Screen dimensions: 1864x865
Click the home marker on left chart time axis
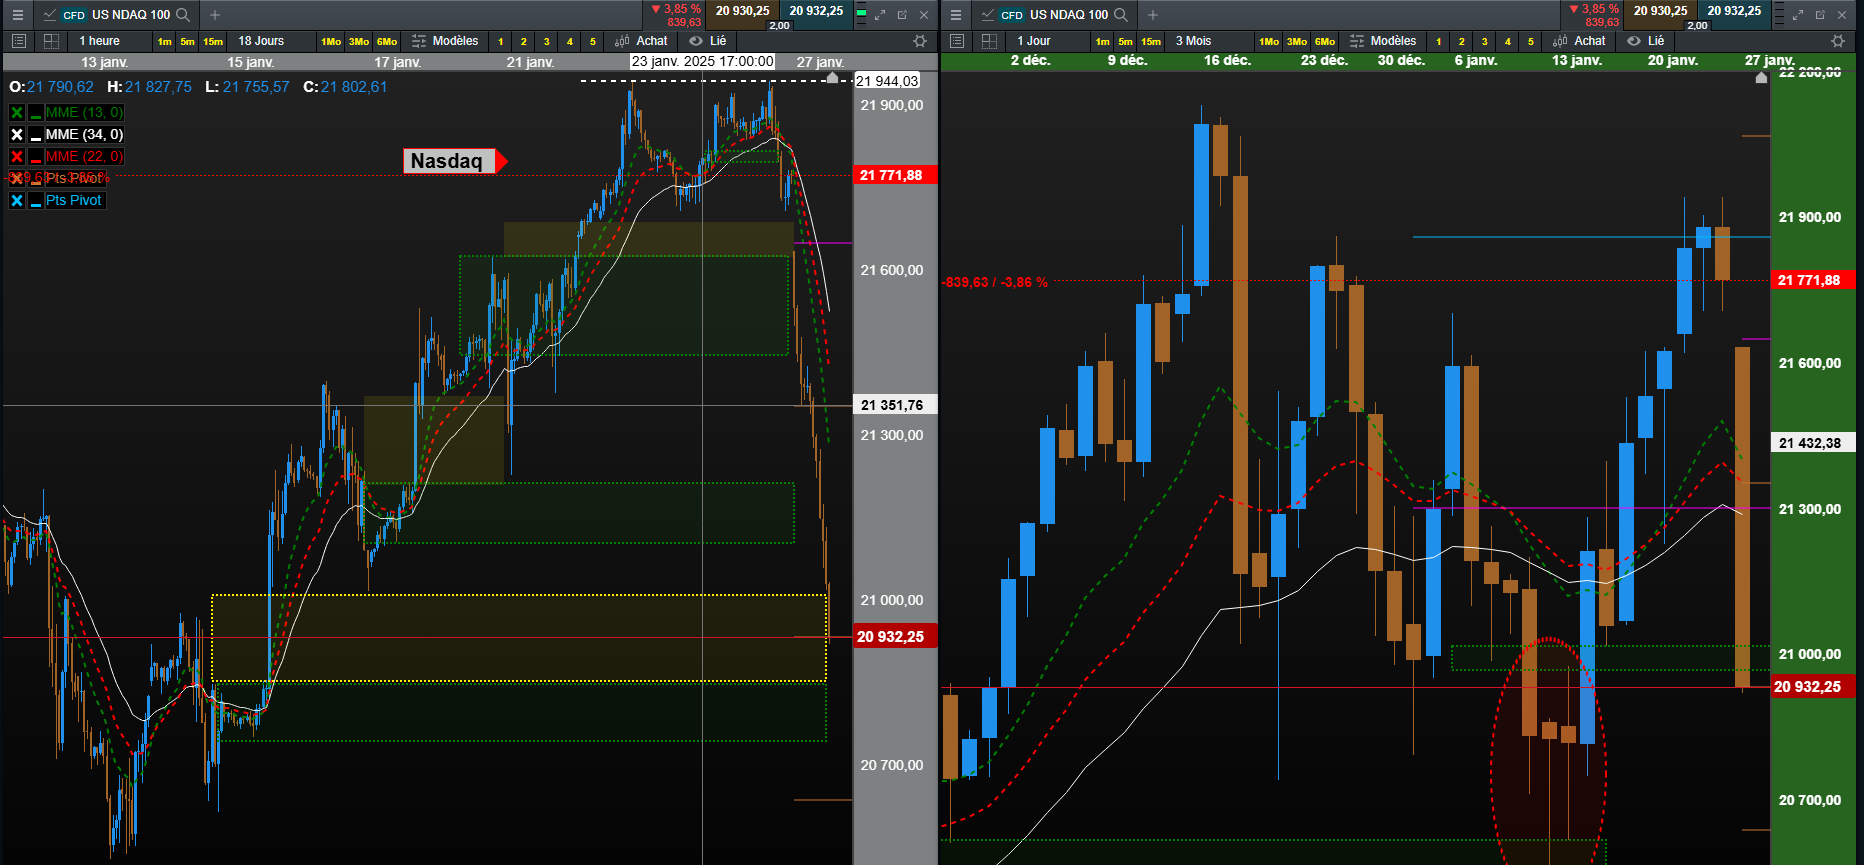click(832, 77)
